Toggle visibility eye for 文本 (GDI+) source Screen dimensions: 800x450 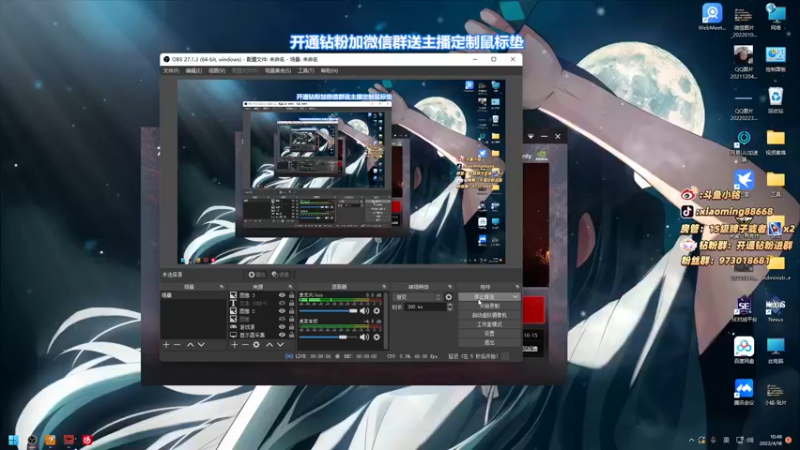click(x=282, y=303)
